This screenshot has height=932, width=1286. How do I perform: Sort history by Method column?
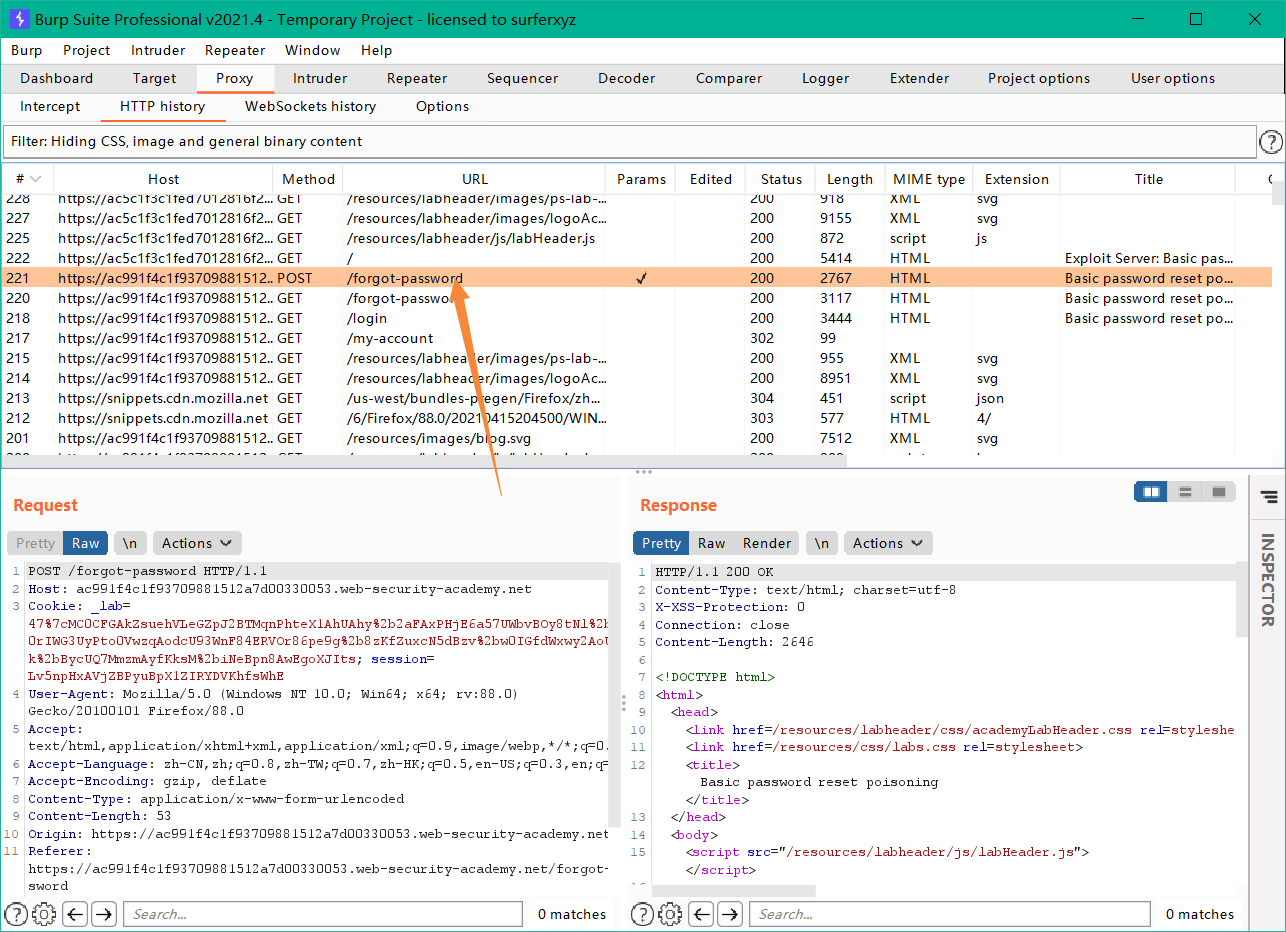pos(308,179)
